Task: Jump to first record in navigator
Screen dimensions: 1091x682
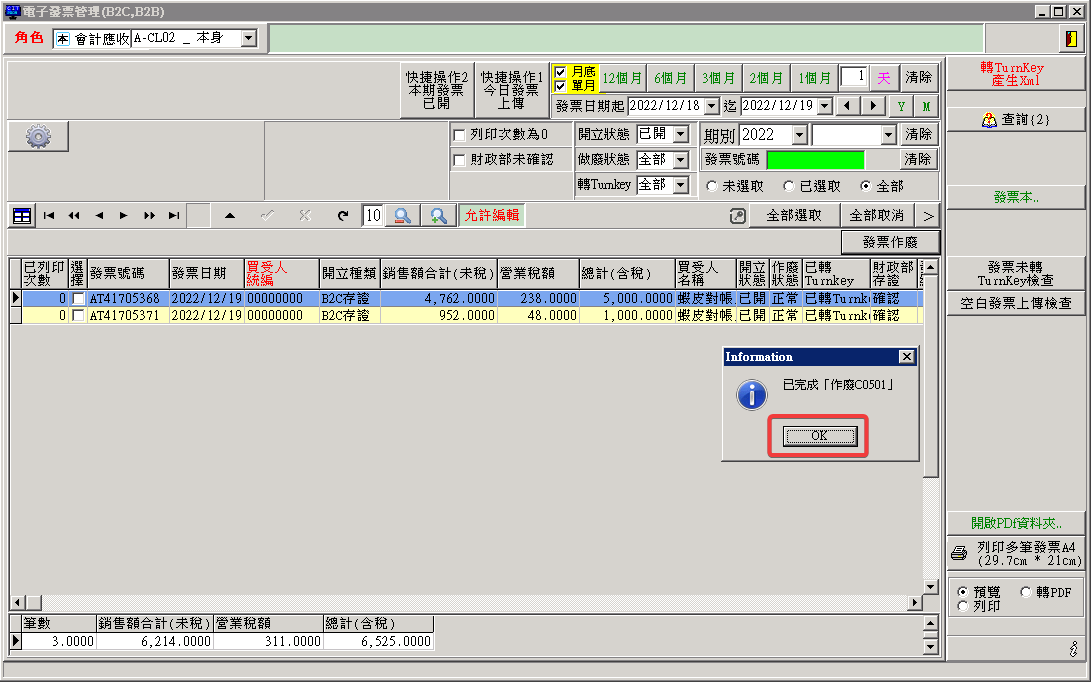Action: (49, 215)
